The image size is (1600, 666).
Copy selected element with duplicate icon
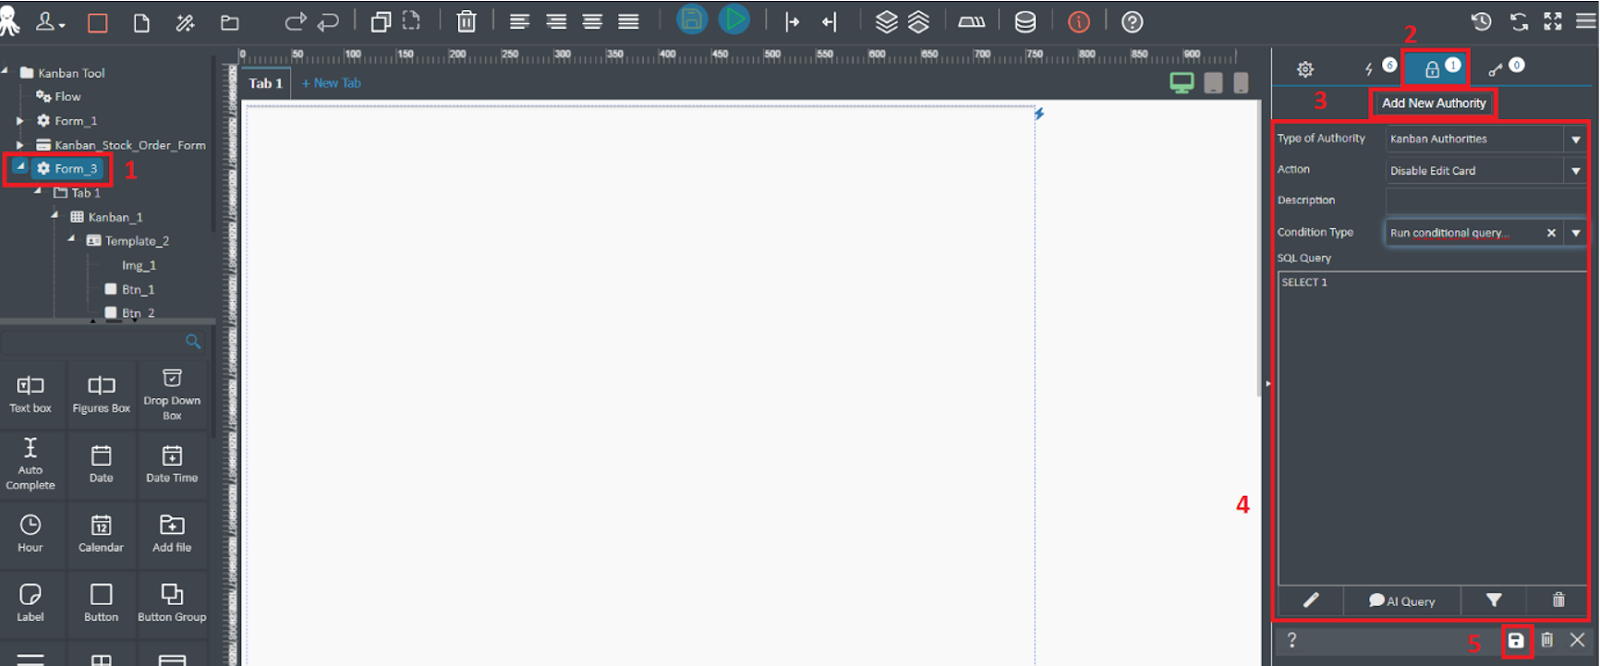tap(381, 22)
